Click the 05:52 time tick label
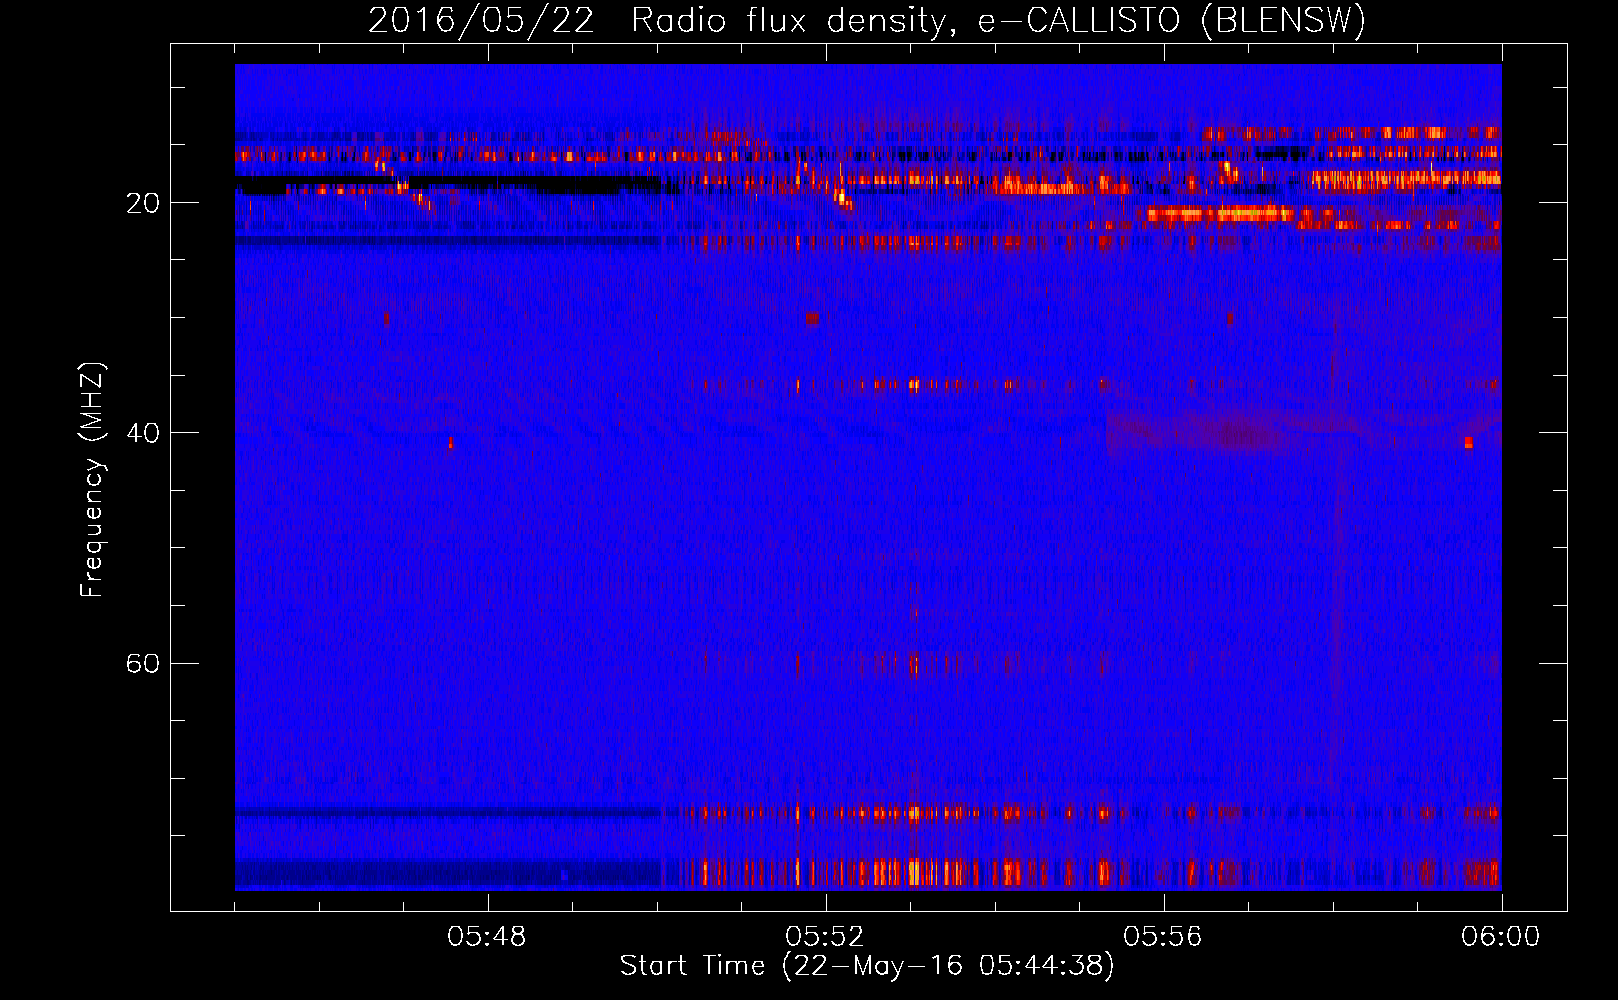1618x1000 pixels. point(825,937)
